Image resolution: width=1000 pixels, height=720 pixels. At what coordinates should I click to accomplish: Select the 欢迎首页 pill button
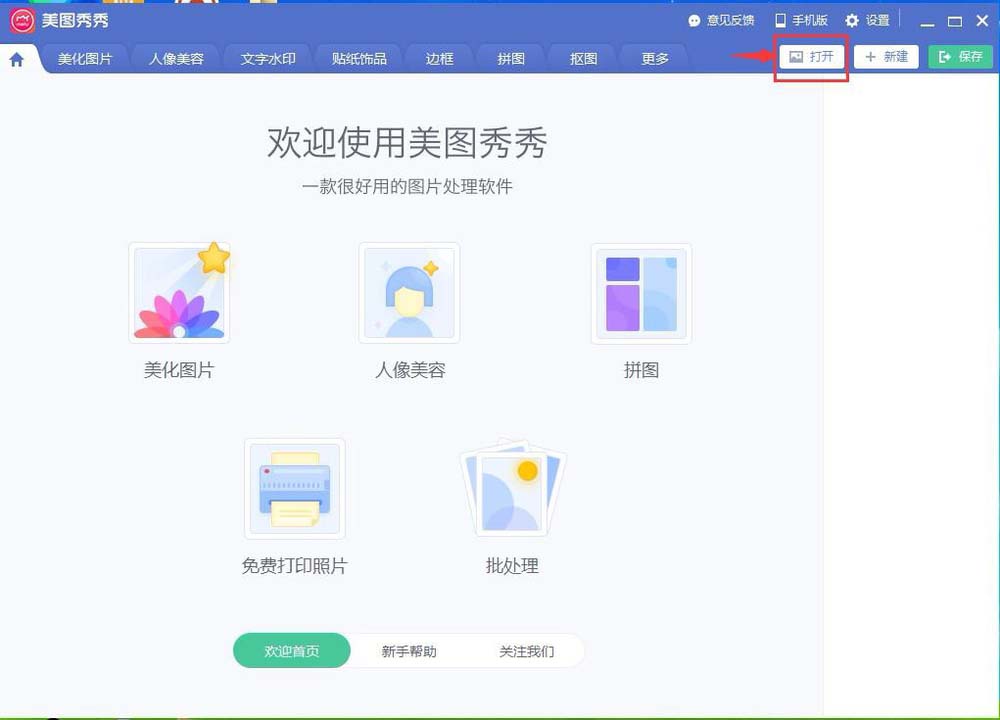pos(291,650)
